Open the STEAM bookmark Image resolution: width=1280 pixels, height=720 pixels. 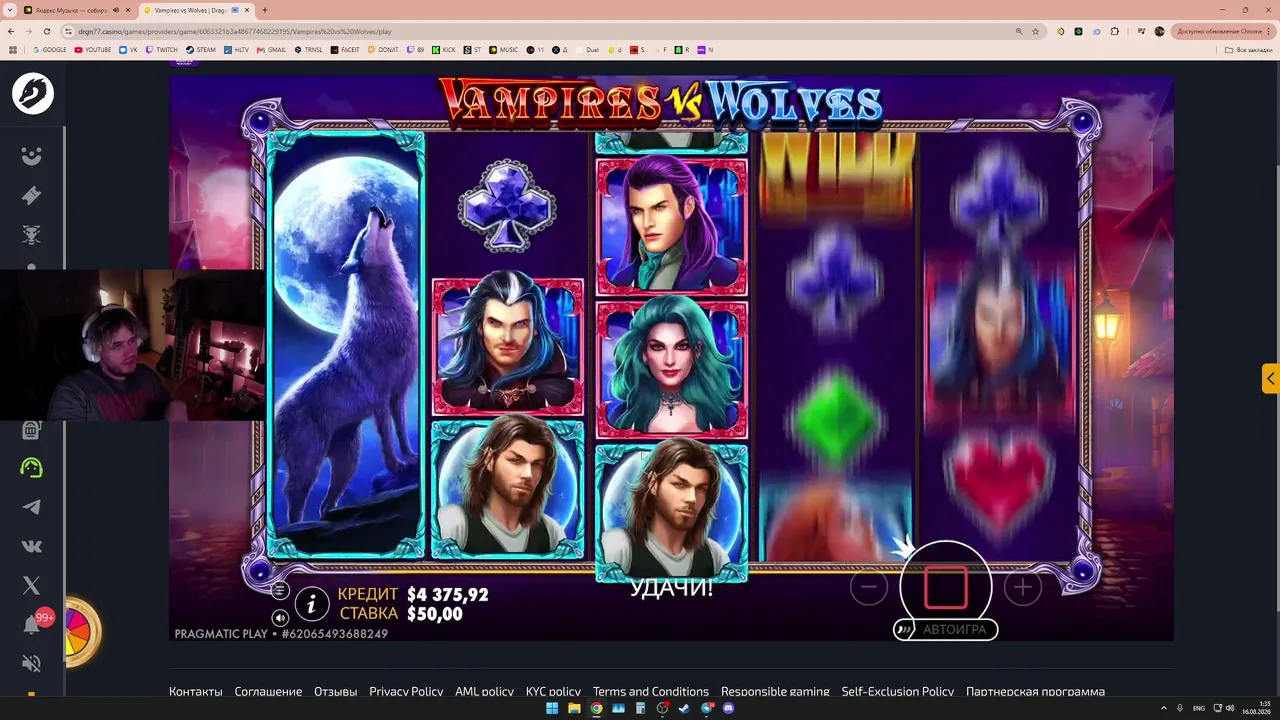click(201, 49)
